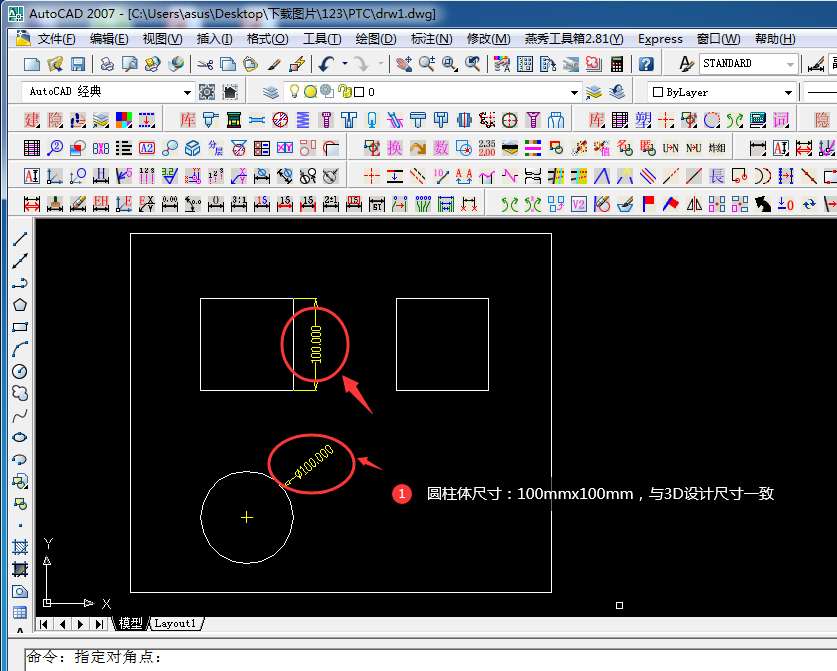The height and width of the screenshot is (671, 837).
Task: Click the Cut scissors icon
Action: pyautogui.click(x=205, y=64)
